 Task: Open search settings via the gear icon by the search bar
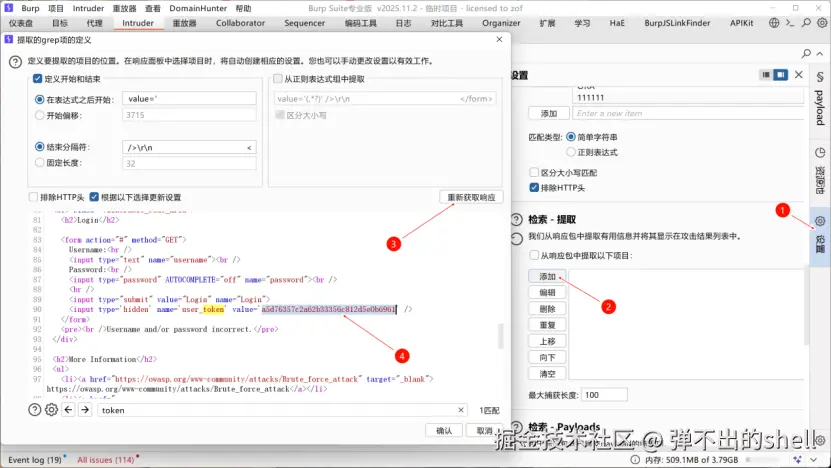[x=51, y=410]
